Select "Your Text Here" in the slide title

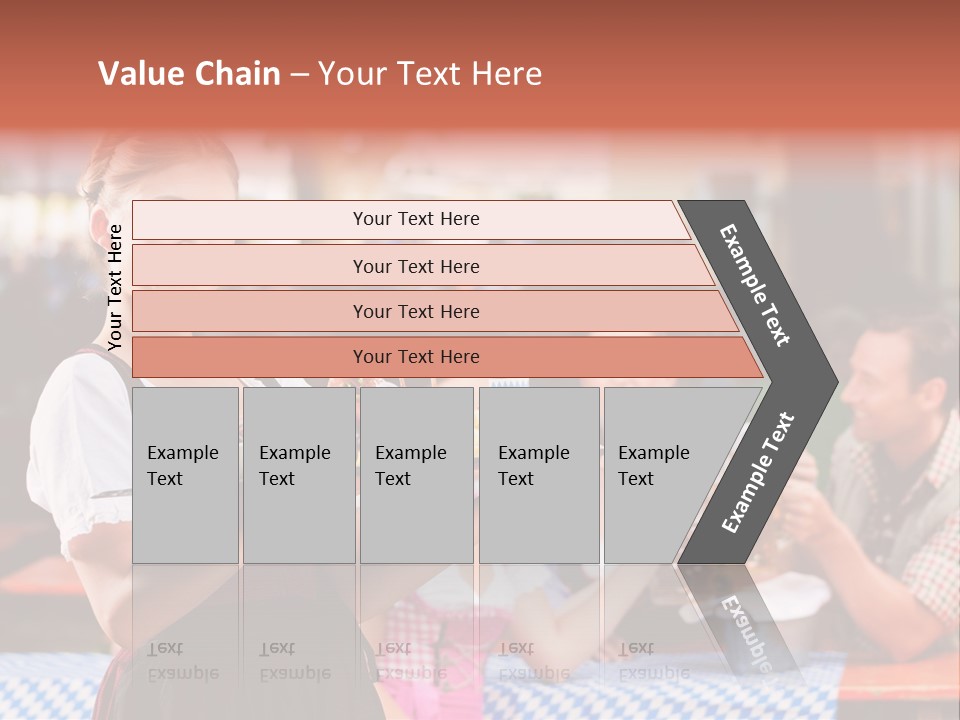429,74
